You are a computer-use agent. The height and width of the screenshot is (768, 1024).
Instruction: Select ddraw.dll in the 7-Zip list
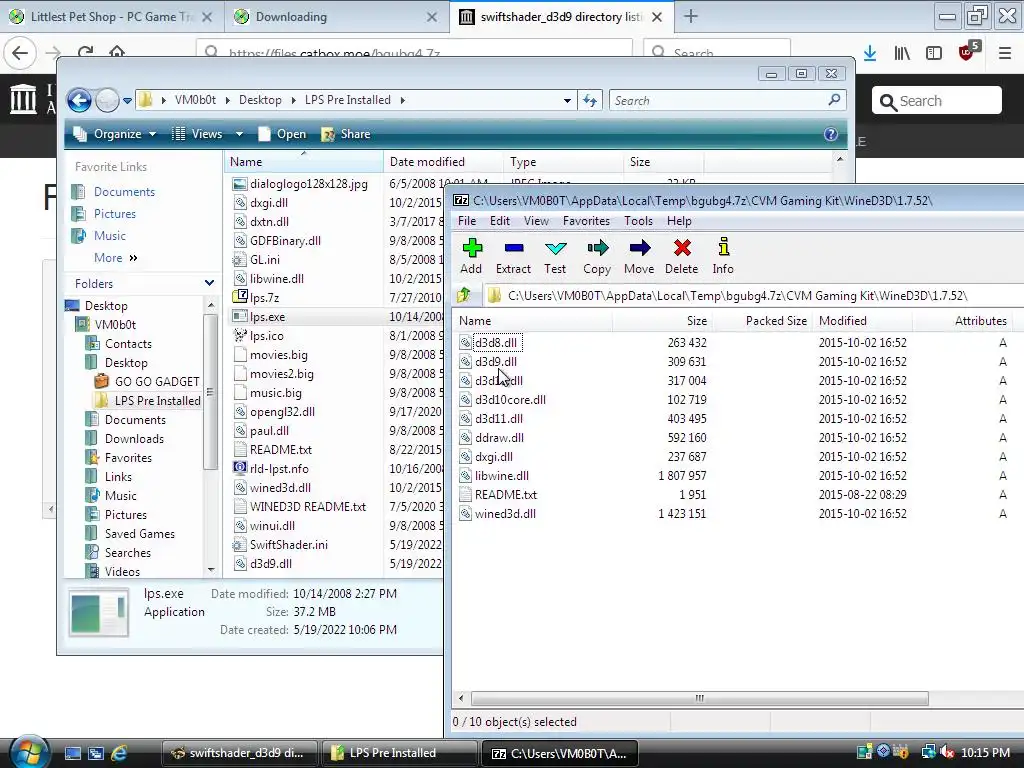click(x=500, y=438)
